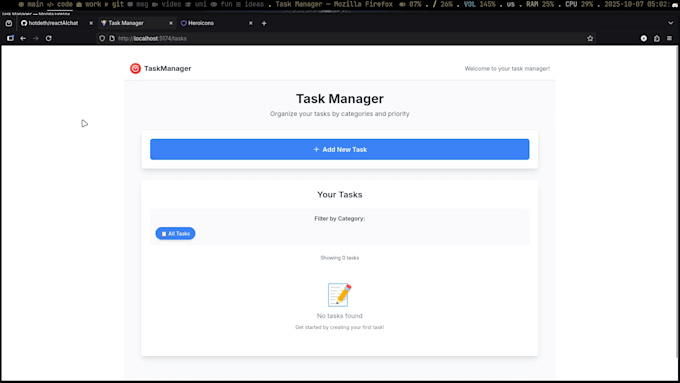This screenshot has height=383, width=680.
Task: Click the 'Welcome to your task manager!' text
Action: 507,69
